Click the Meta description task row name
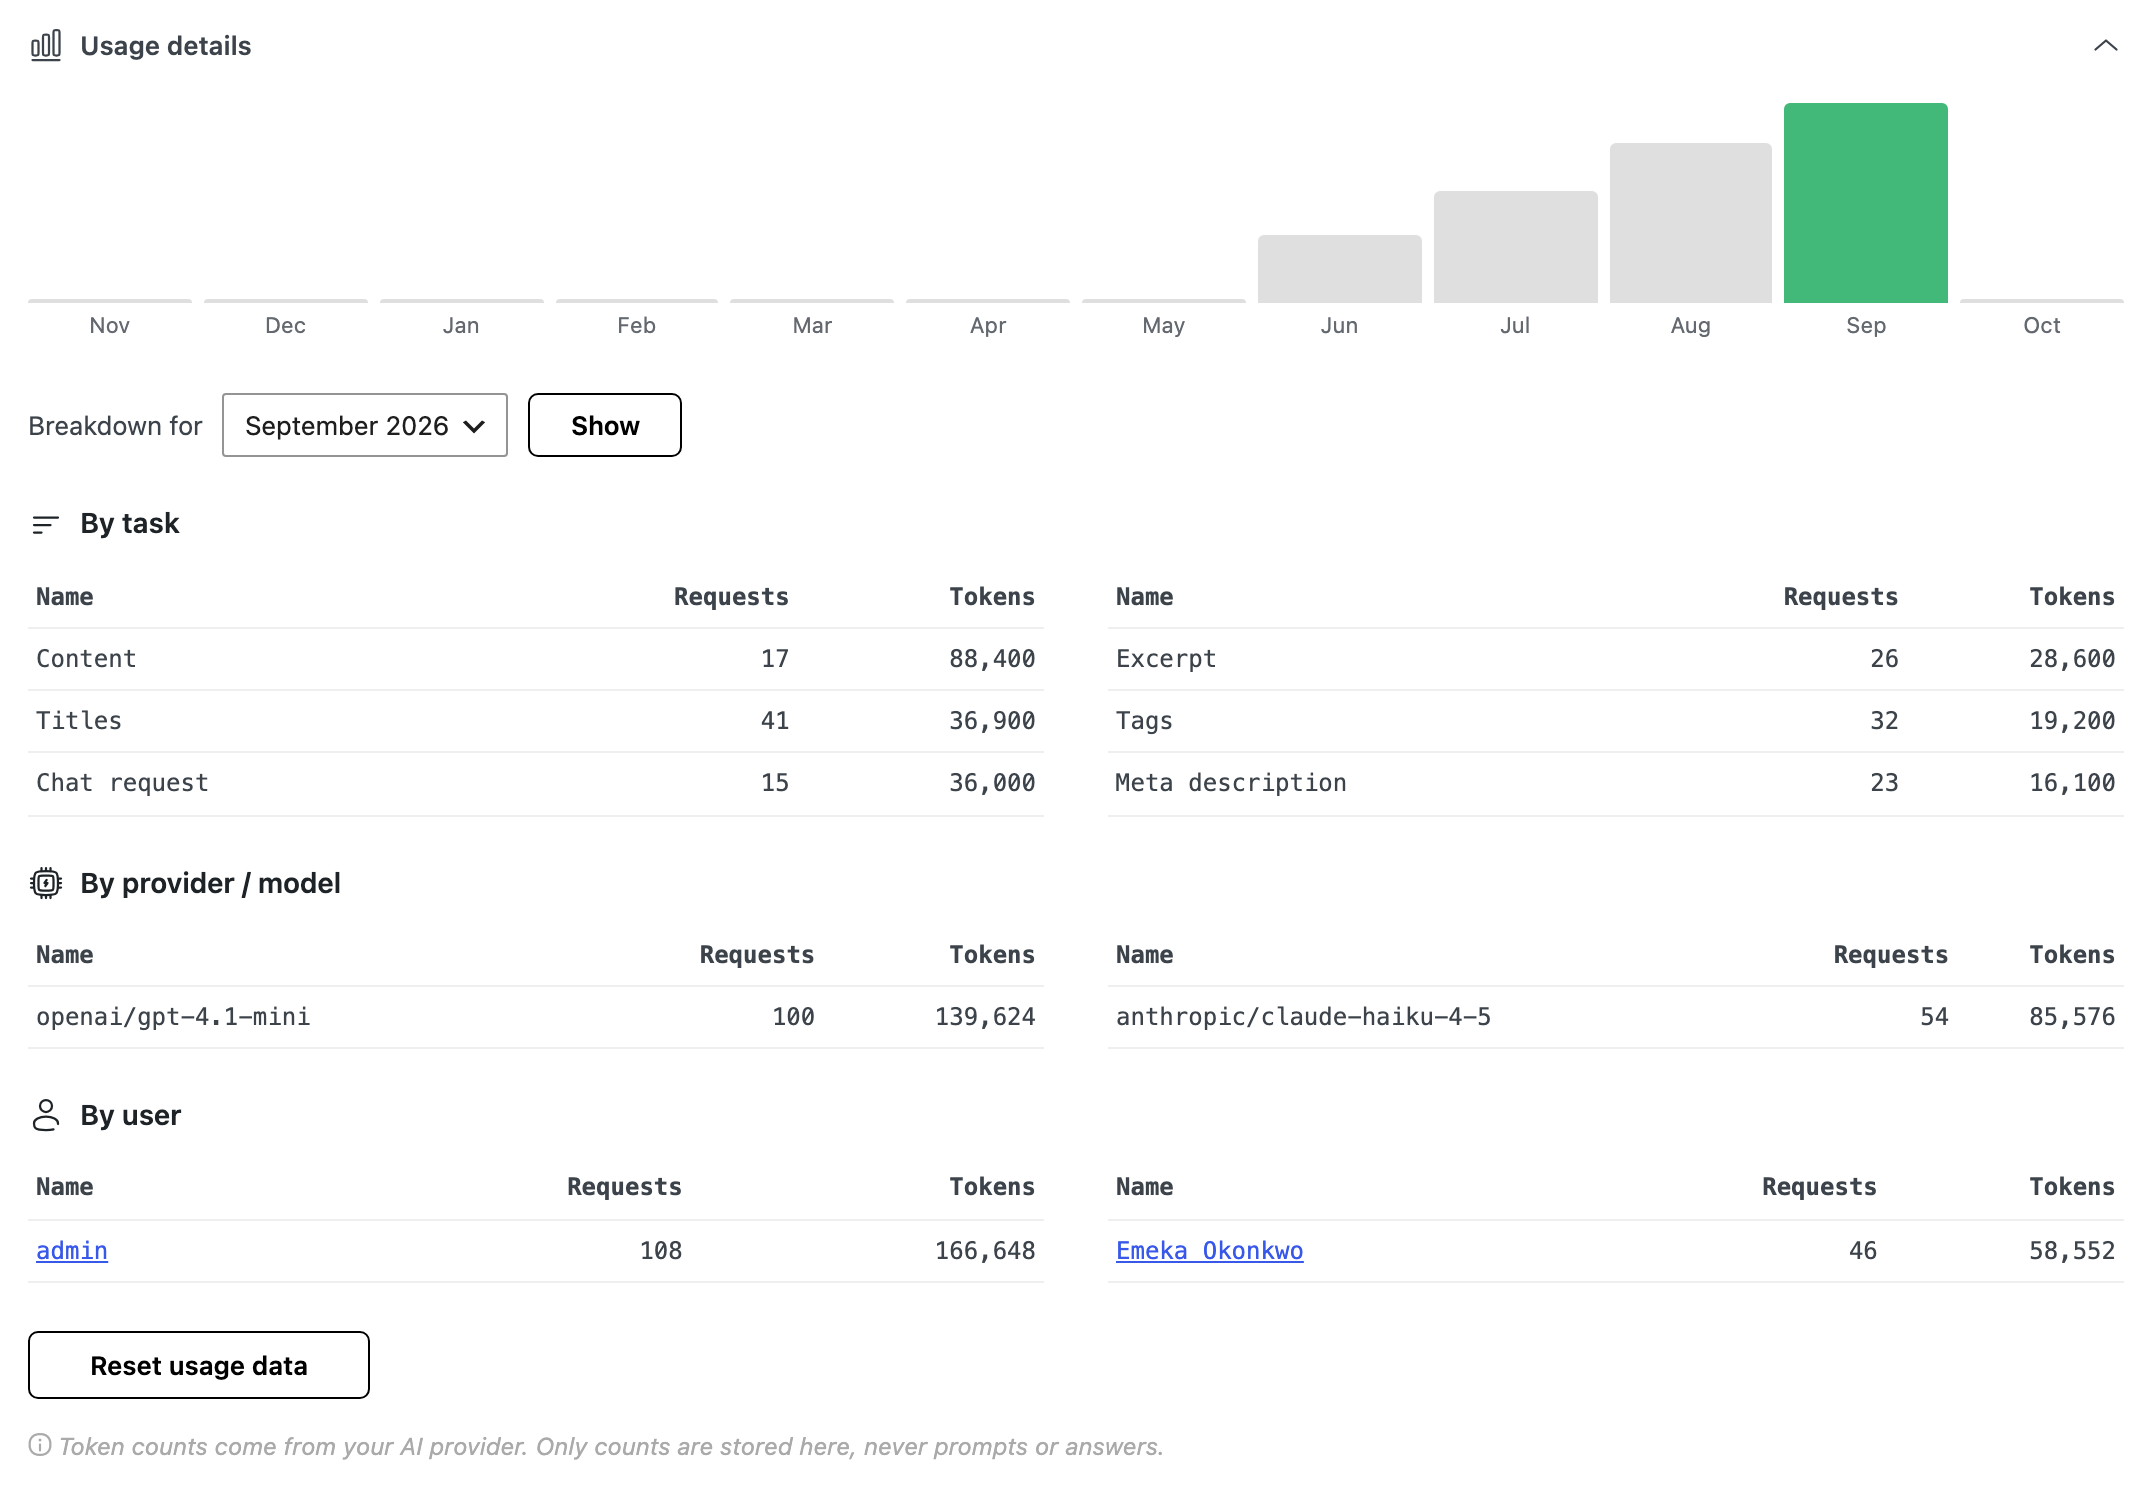Viewport: 2152px width, 1492px height. (1231, 783)
